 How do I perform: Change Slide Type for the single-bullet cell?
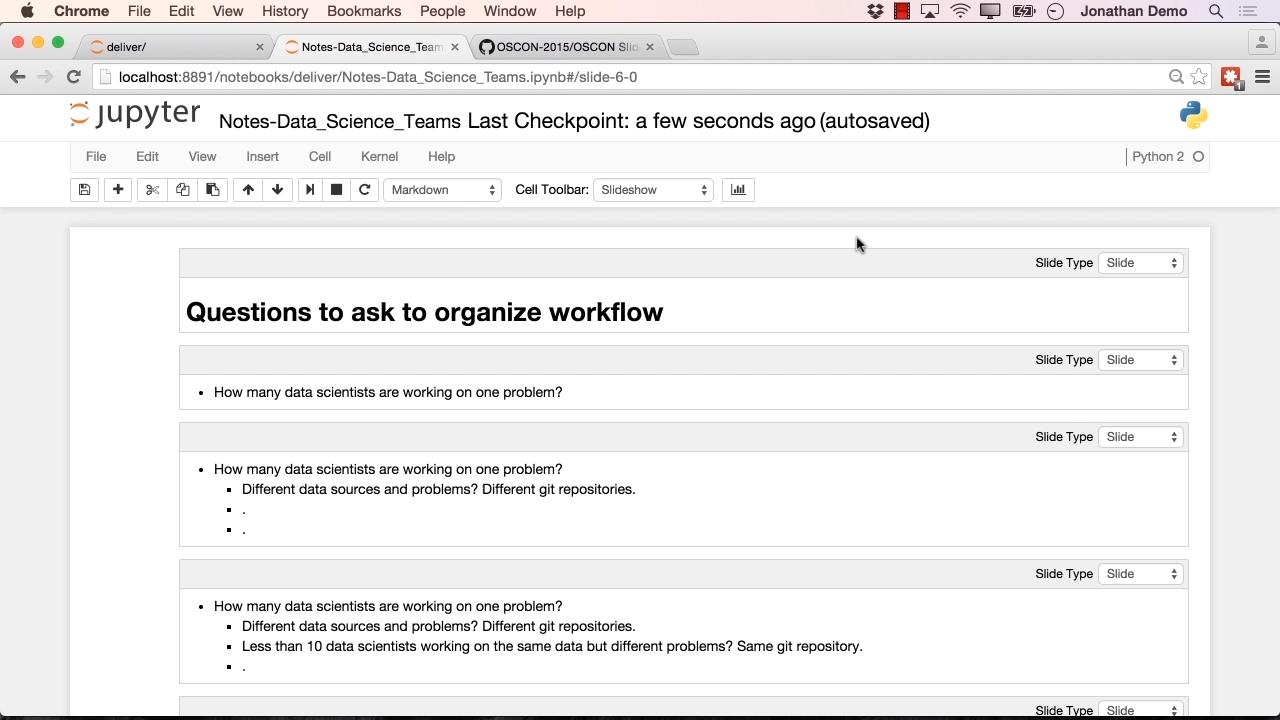point(1141,360)
